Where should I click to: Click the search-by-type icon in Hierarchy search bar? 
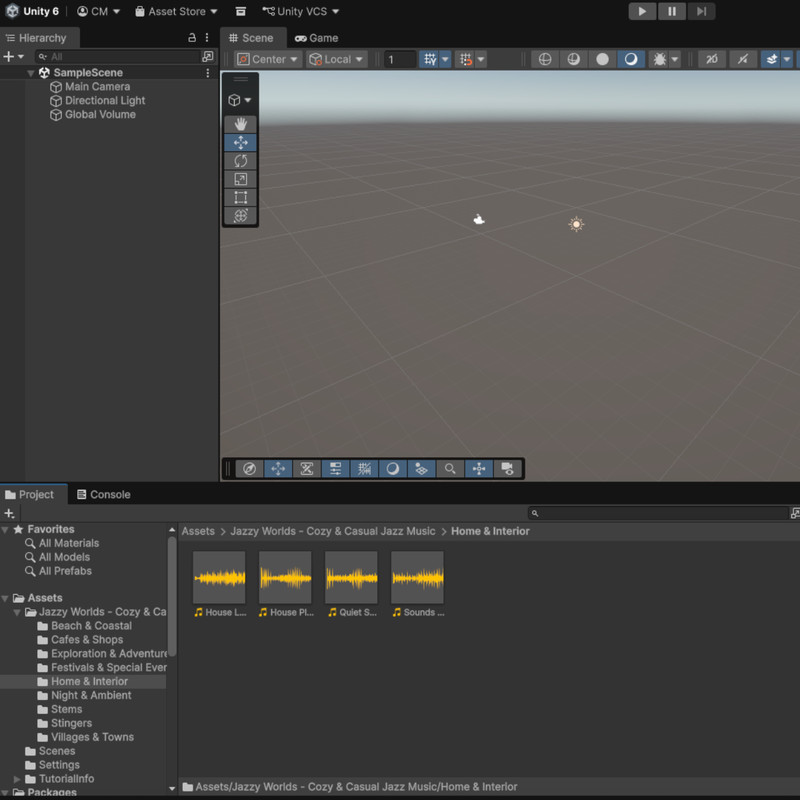[208, 56]
